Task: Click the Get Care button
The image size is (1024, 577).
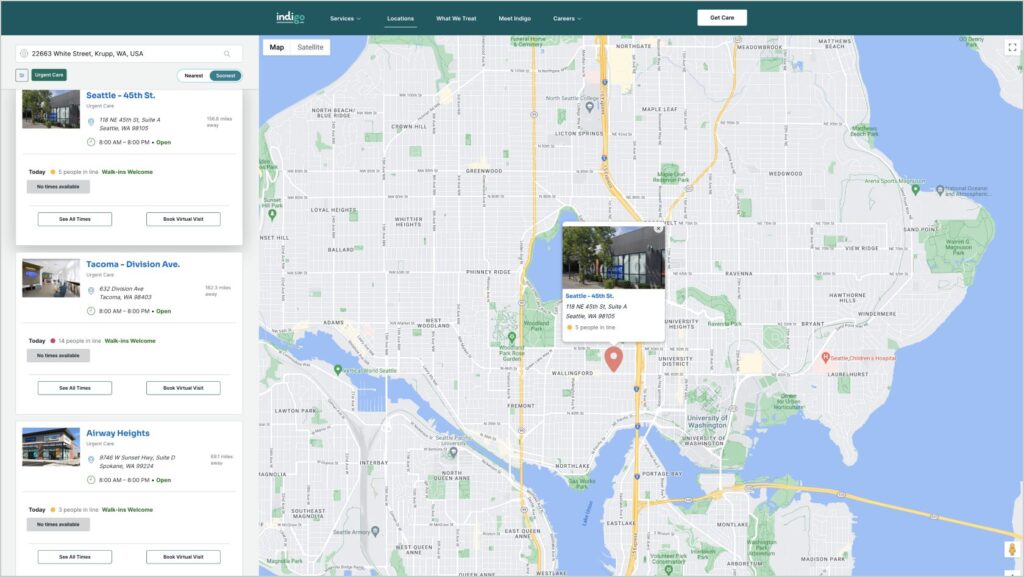Action: tap(722, 18)
